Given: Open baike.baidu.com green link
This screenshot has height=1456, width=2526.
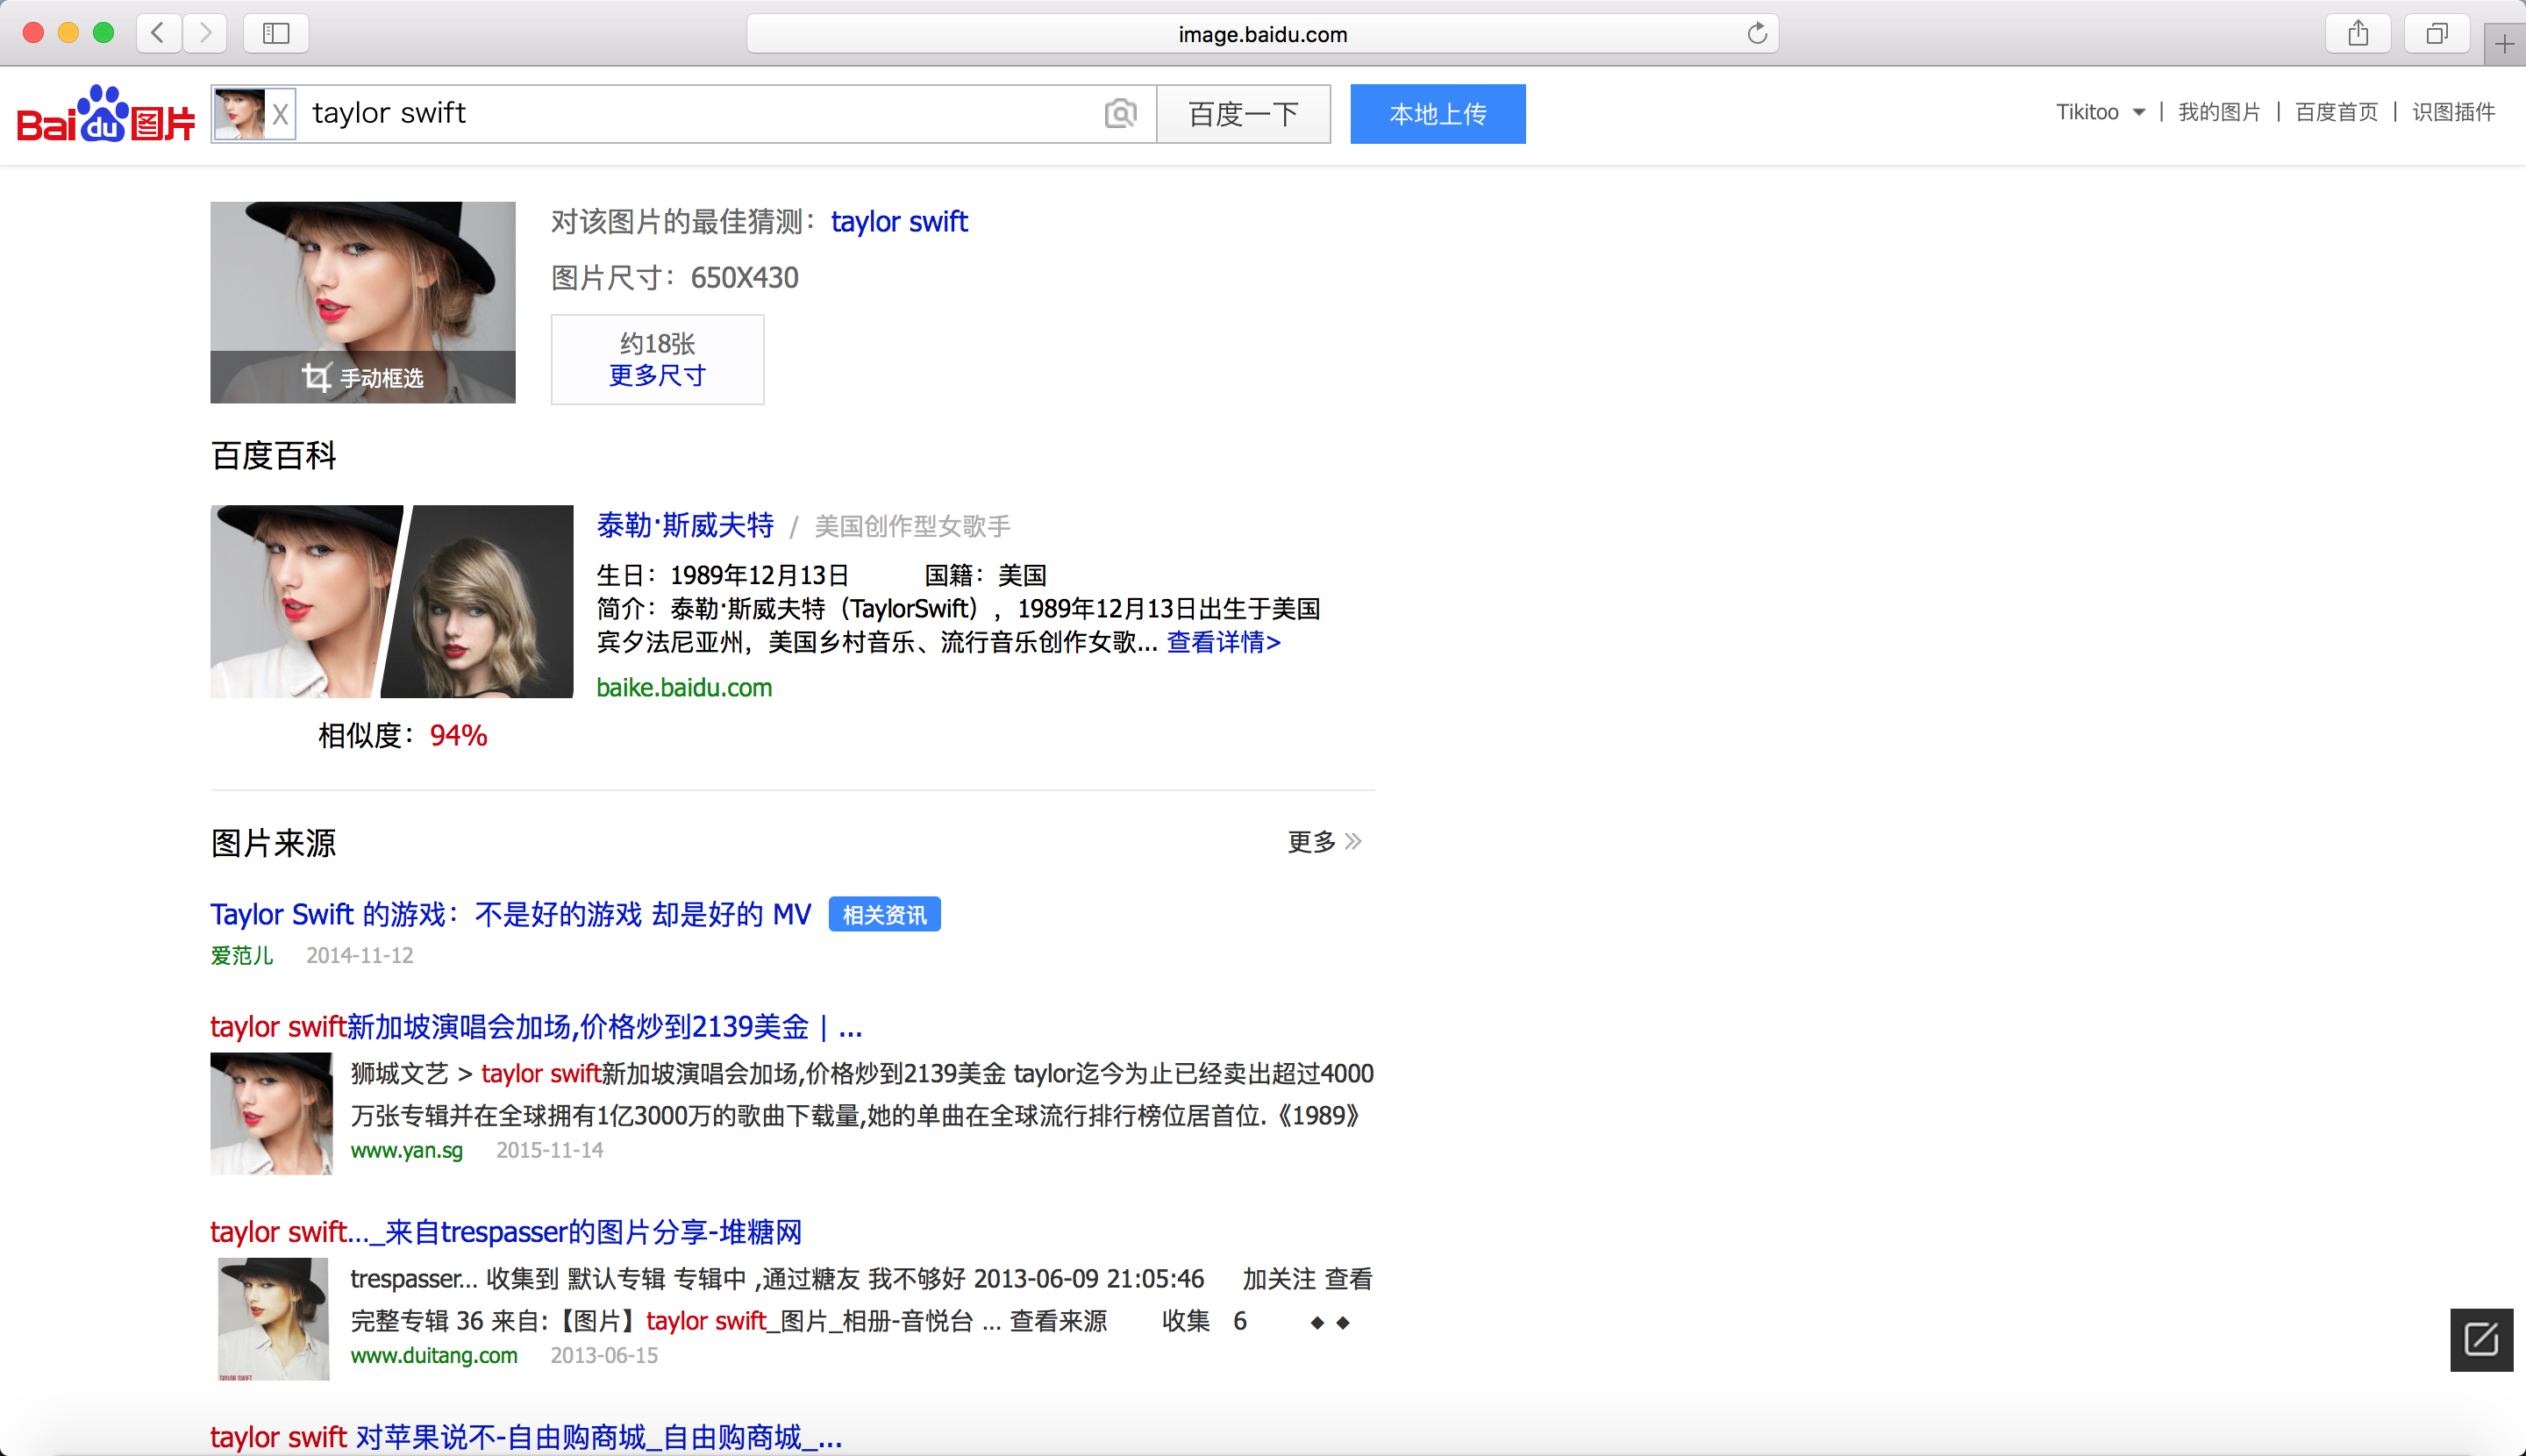Looking at the screenshot, I should pos(684,688).
